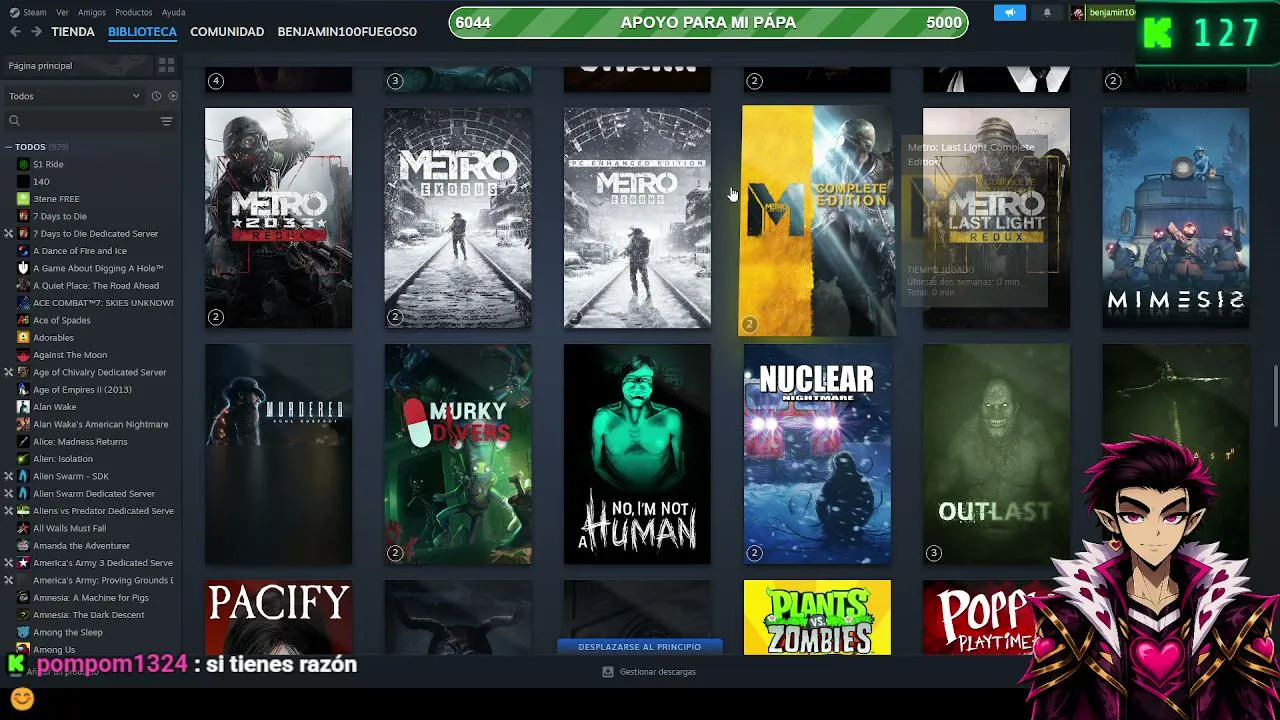
Task: Open the advanced filter options icon
Action: click(x=166, y=121)
